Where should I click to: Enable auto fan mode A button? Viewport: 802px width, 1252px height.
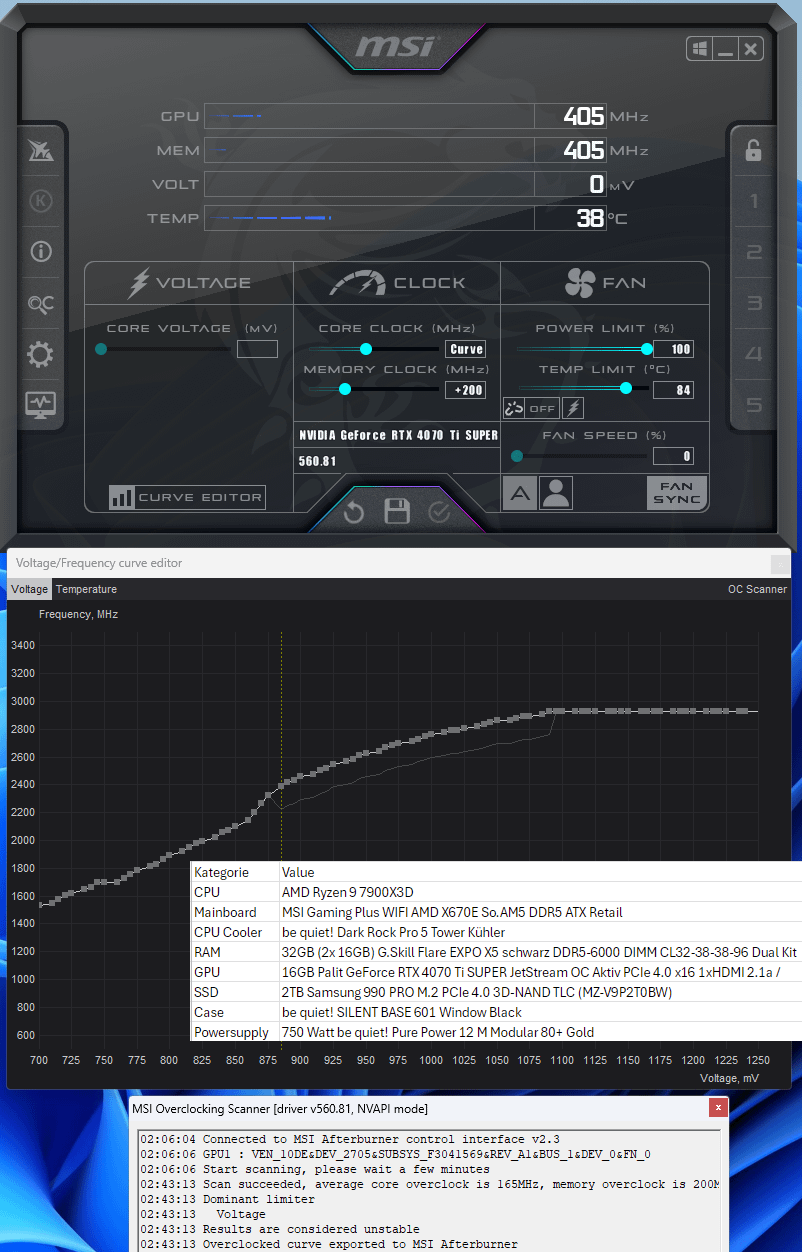tap(520, 493)
